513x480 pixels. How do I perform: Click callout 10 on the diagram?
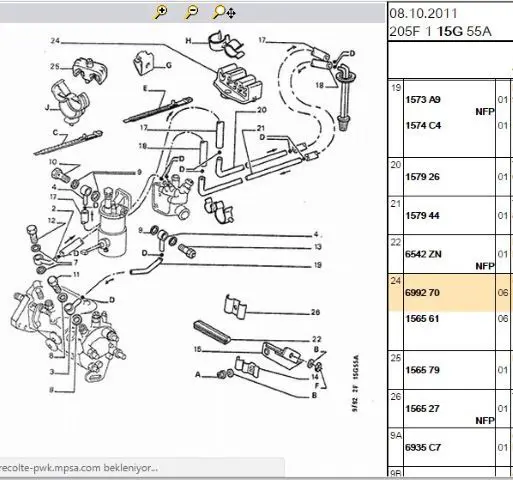point(53,162)
